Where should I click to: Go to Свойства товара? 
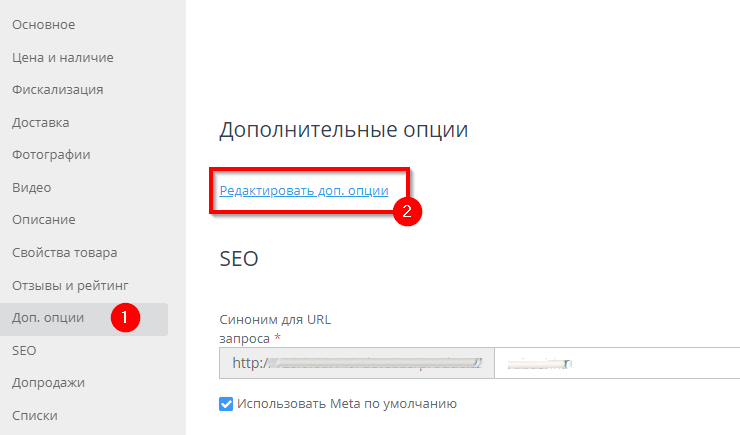coord(64,252)
